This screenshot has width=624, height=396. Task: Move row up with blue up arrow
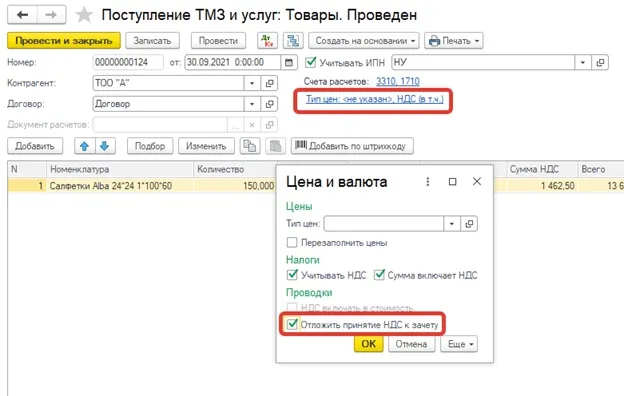click(84, 146)
